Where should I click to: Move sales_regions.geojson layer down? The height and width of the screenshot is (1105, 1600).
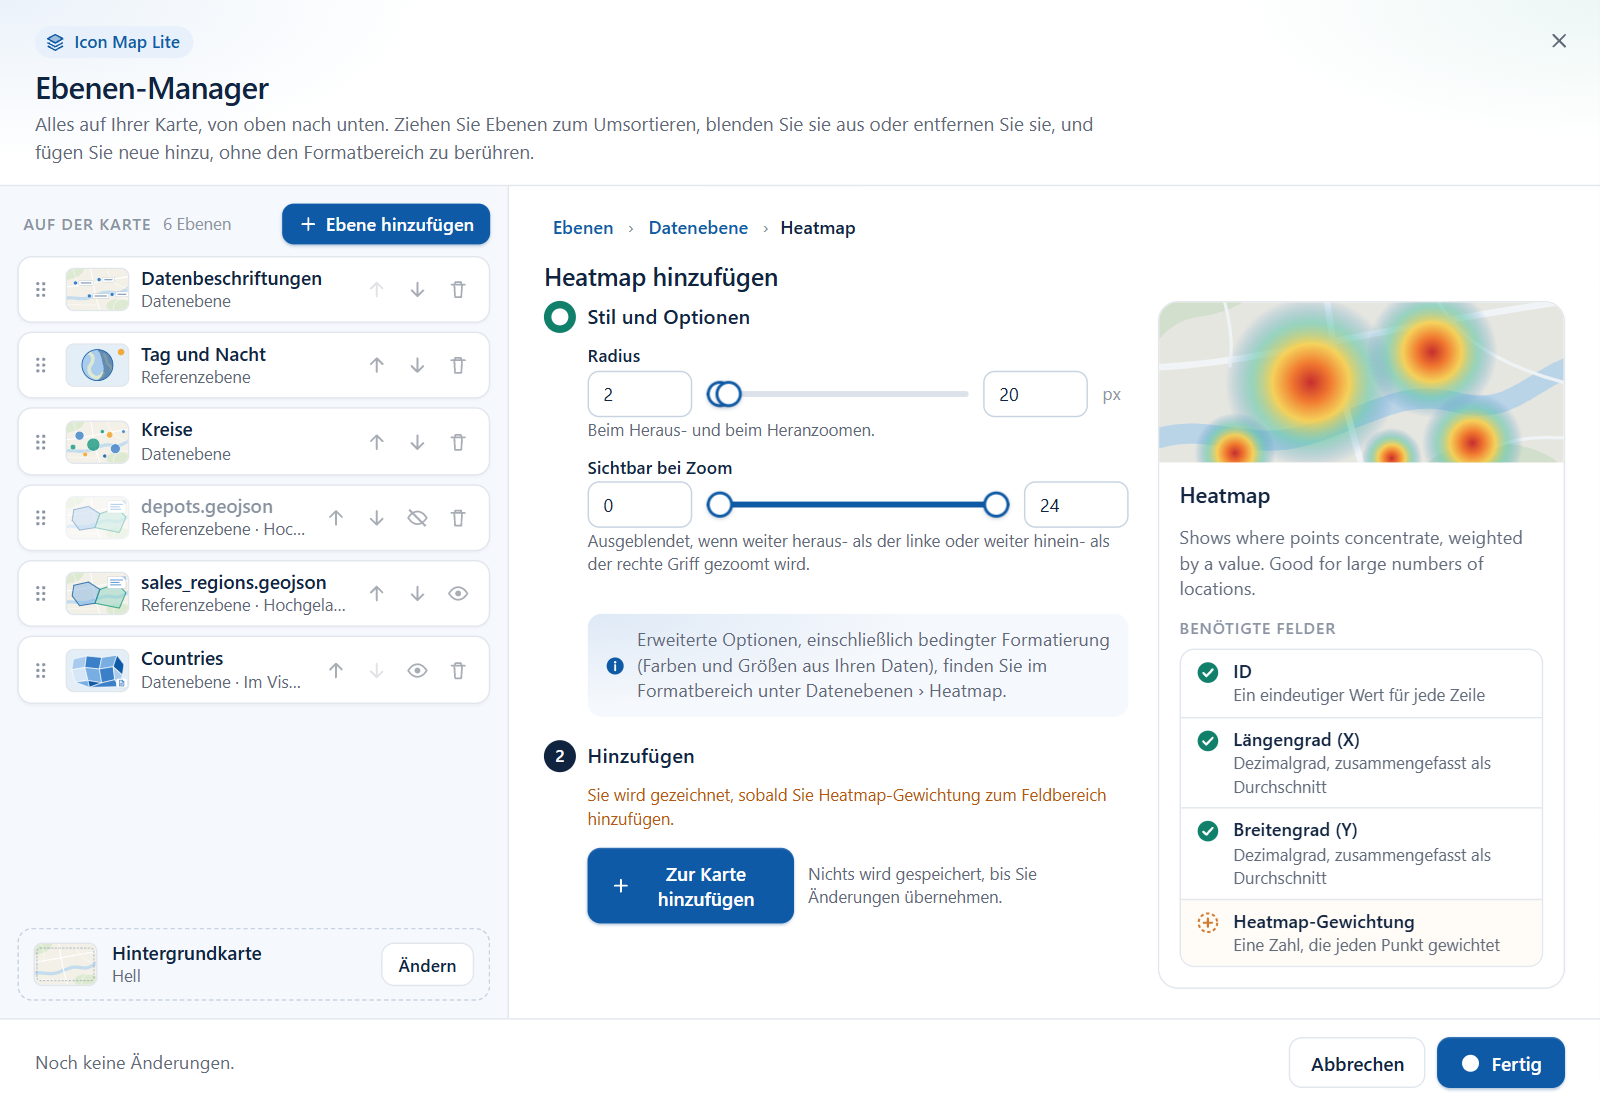coord(417,594)
